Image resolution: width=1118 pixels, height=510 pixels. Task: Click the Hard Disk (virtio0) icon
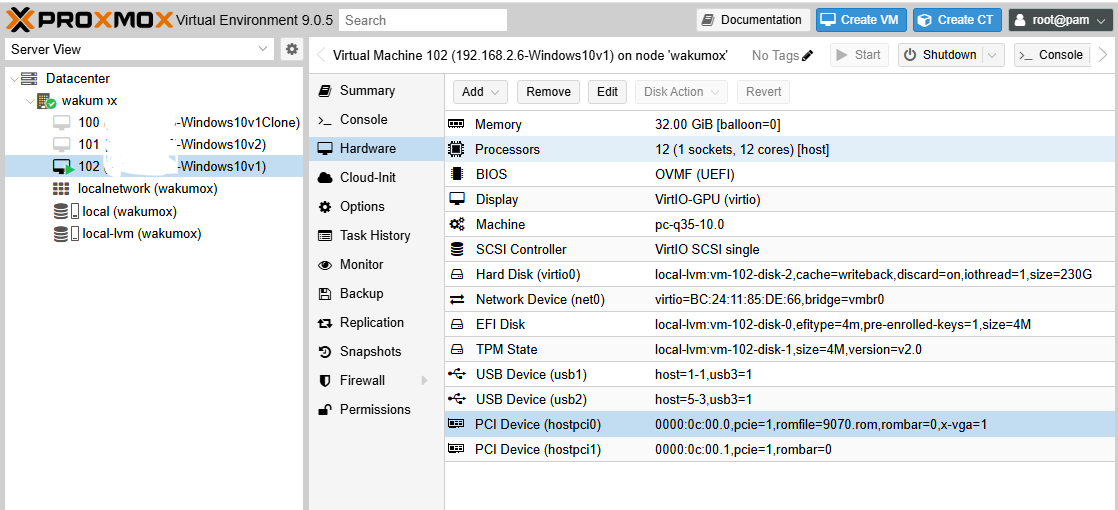pos(456,275)
